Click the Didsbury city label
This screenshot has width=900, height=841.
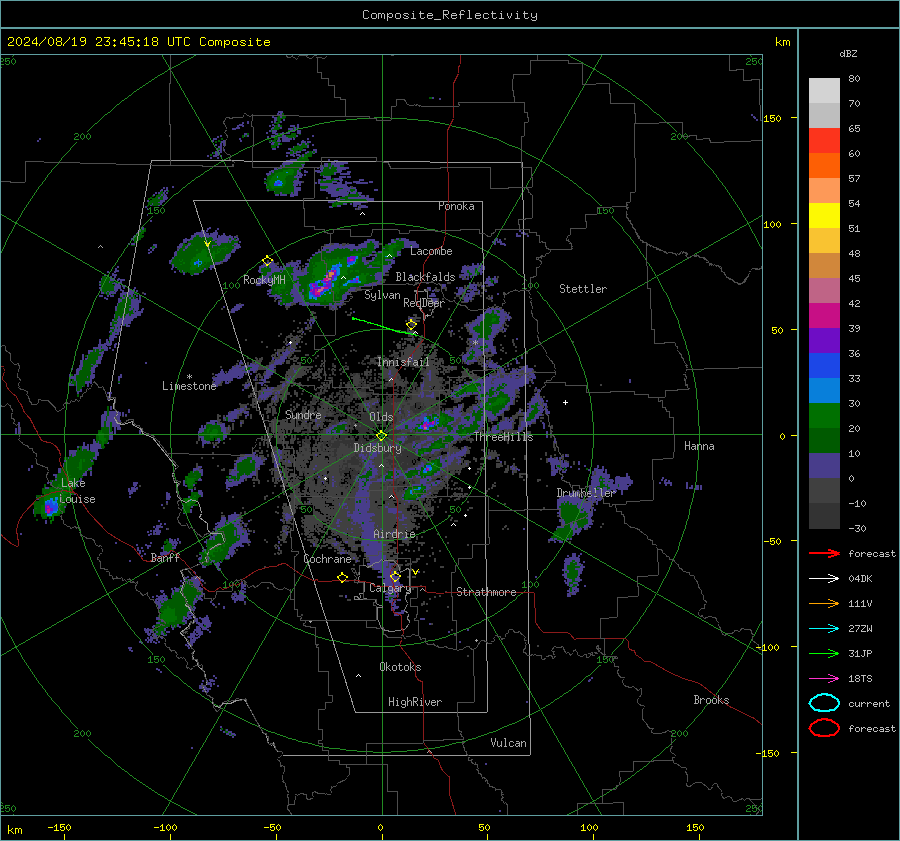click(x=377, y=448)
